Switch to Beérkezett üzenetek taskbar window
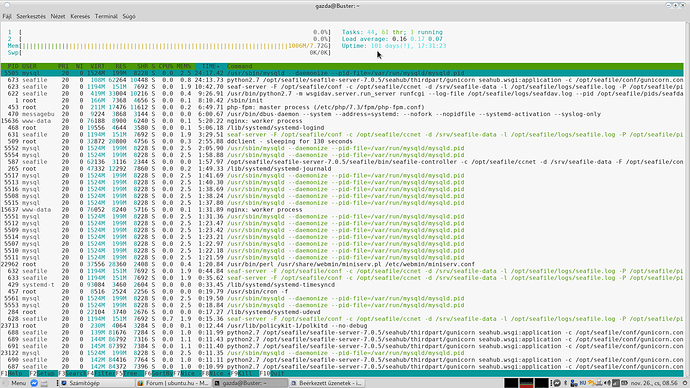 coord(327,383)
